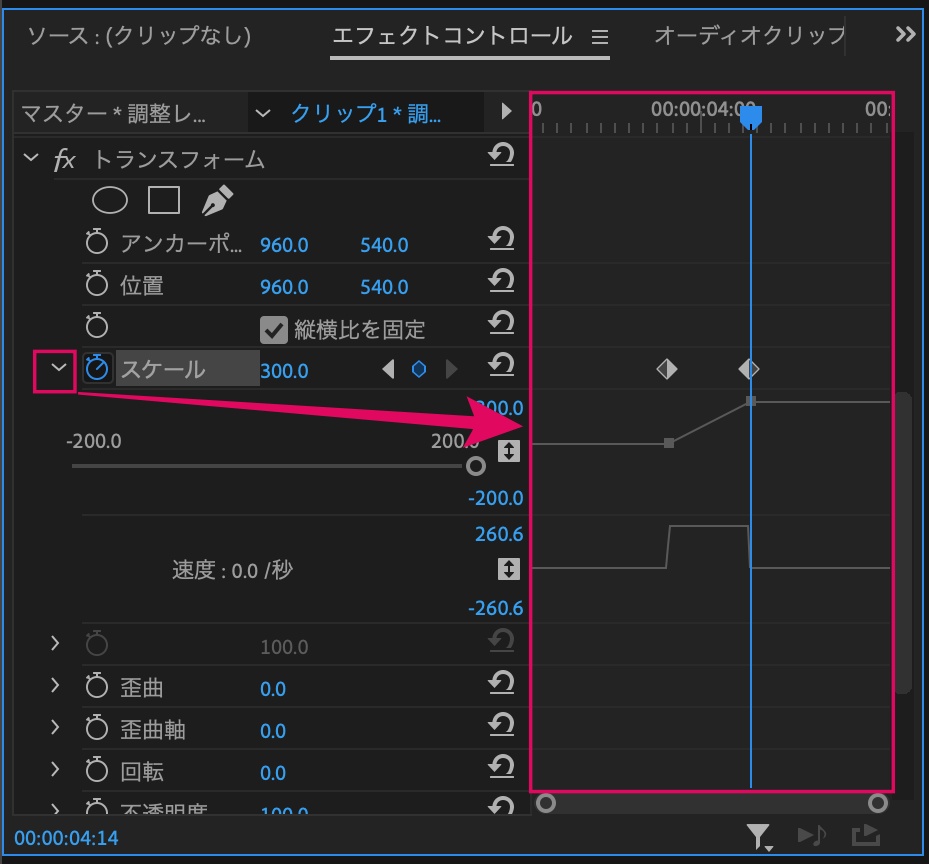The width and height of the screenshot is (929, 864).
Task: Reset the アンカーポイント parameter
Action: [501, 239]
